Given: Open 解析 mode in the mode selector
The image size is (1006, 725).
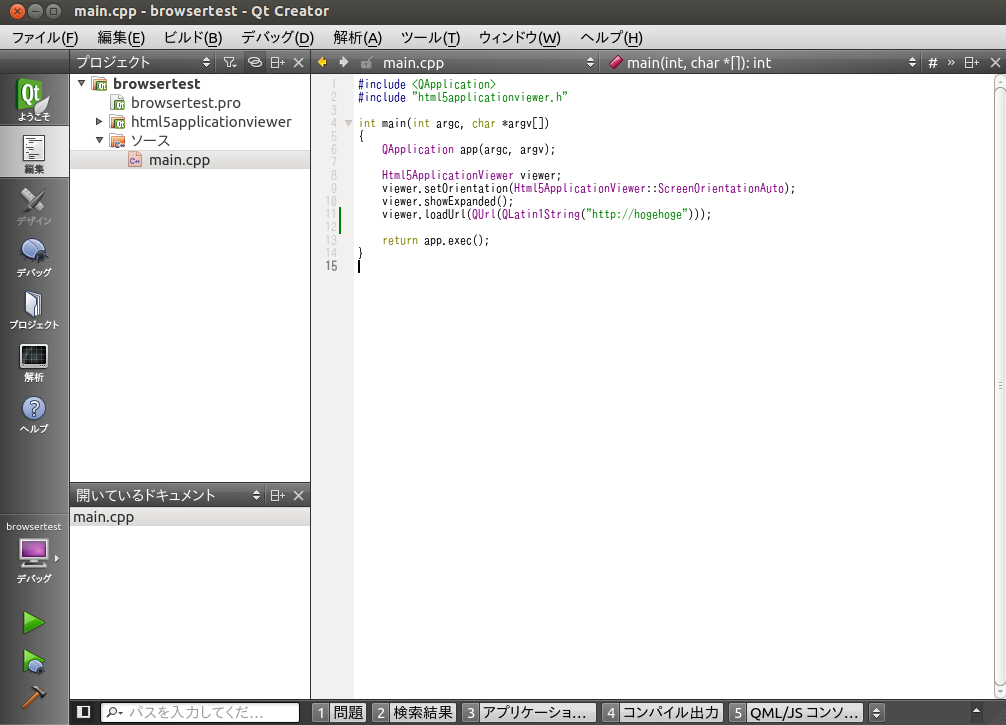Looking at the screenshot, I should pos(33,360).
